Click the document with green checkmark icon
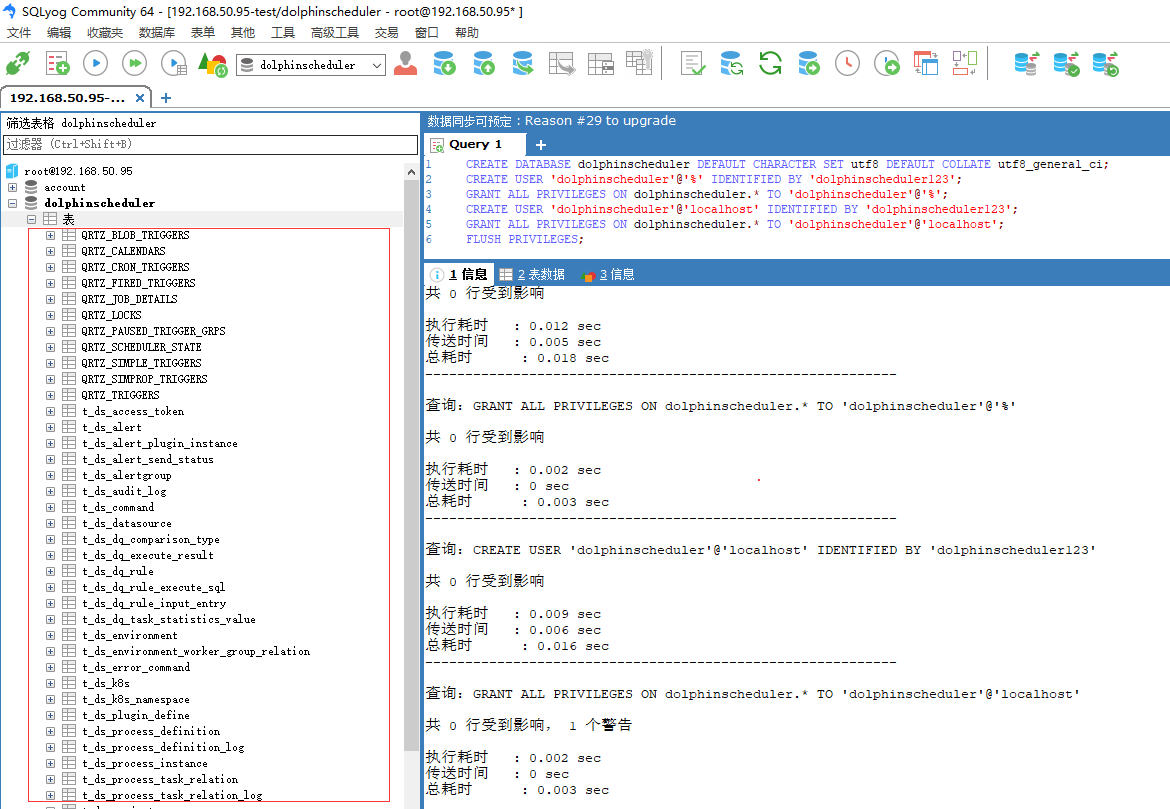Viewport: 1170px width, 809px height. click(x=692, y=63)
